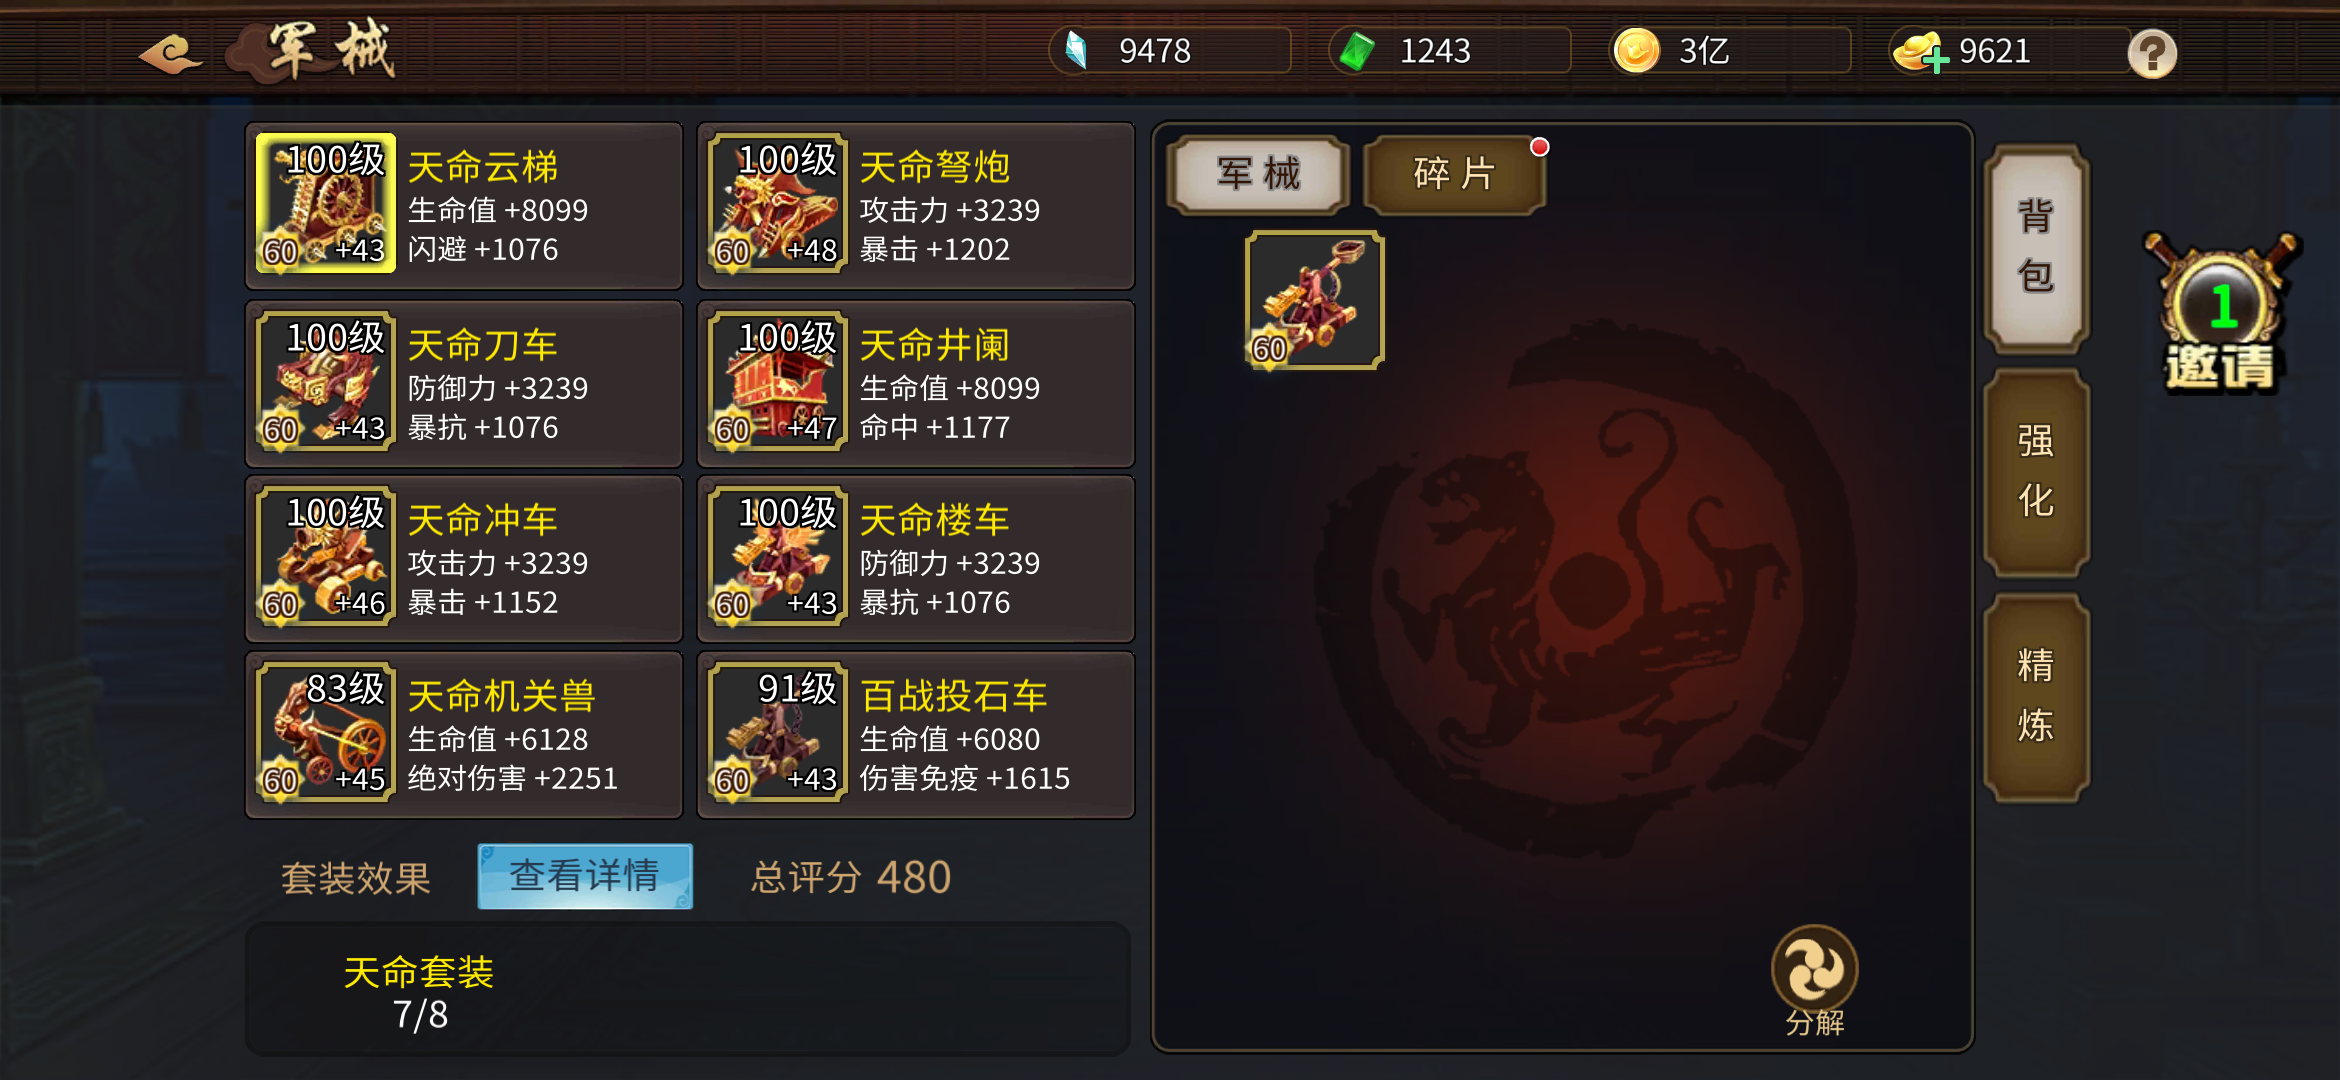Click the 查看详情 view details button
Screen dimensions: 2340x1080
(x=585, y=876)
